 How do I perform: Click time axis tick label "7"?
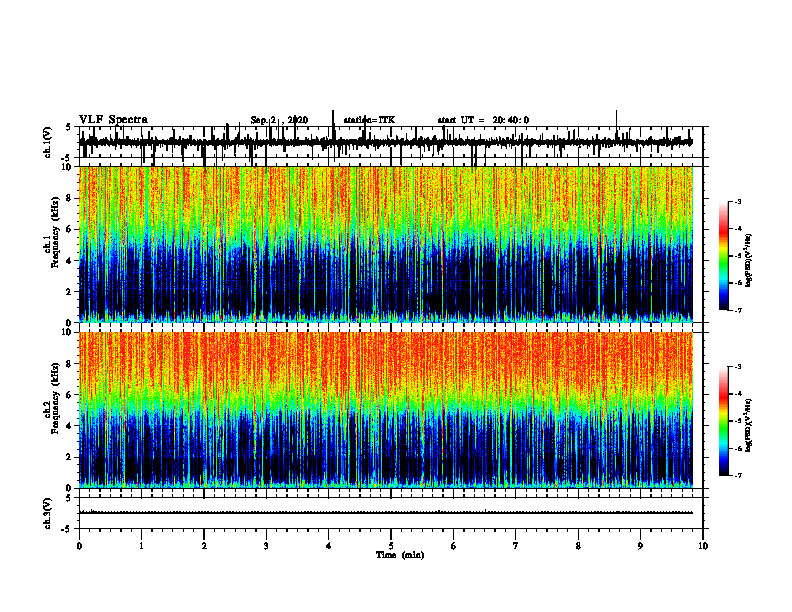(x=516, y=546)
